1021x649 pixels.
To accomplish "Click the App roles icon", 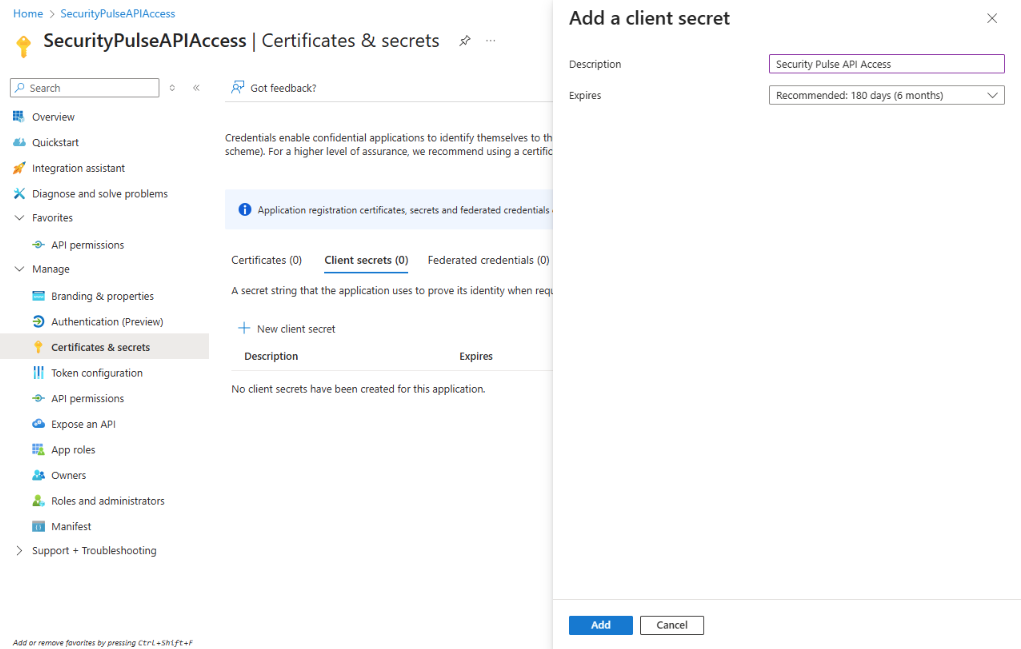I will point(38,449).
